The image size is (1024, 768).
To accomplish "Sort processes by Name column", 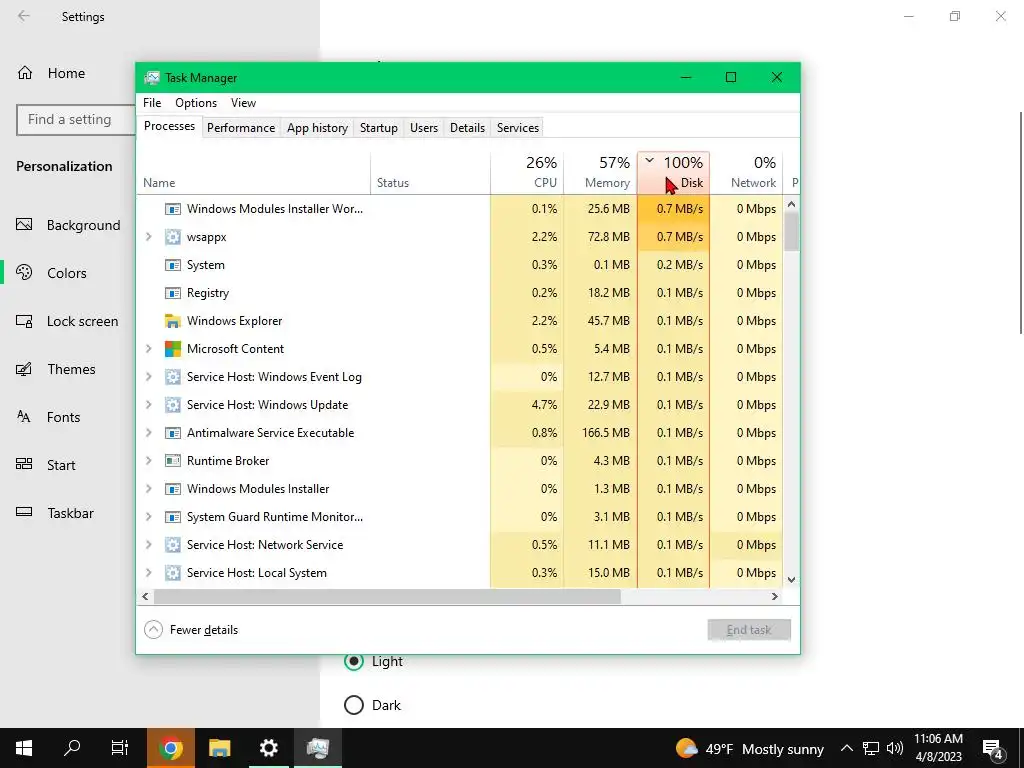I will 253,173.
